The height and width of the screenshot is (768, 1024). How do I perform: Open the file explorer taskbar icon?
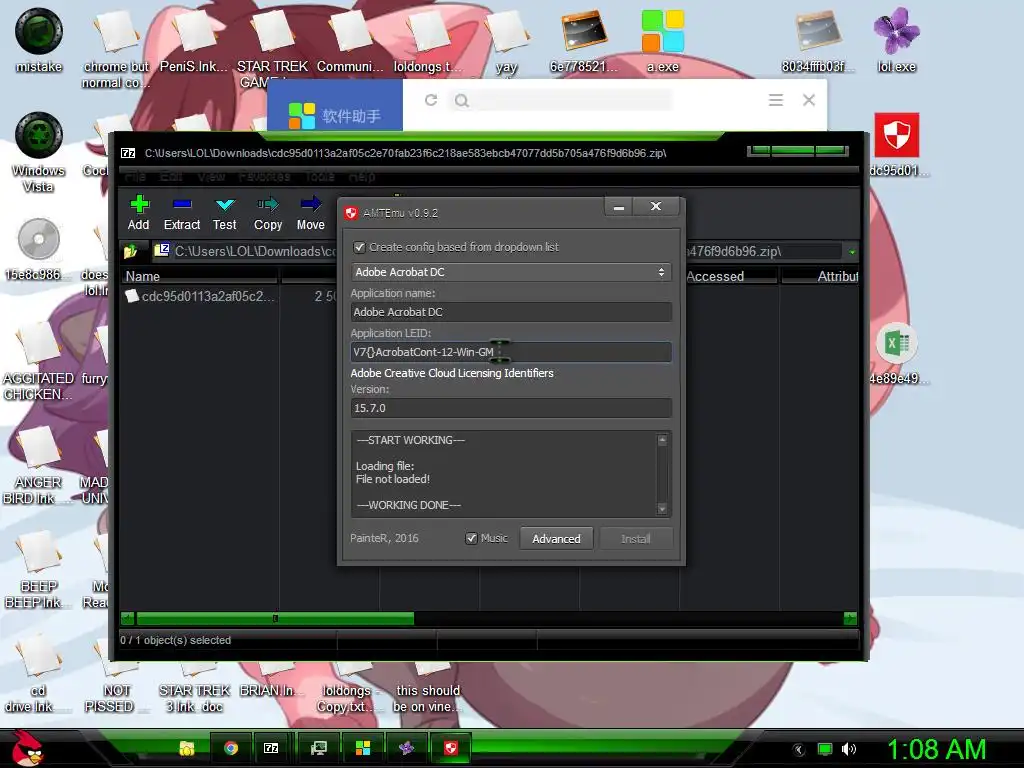187,748
